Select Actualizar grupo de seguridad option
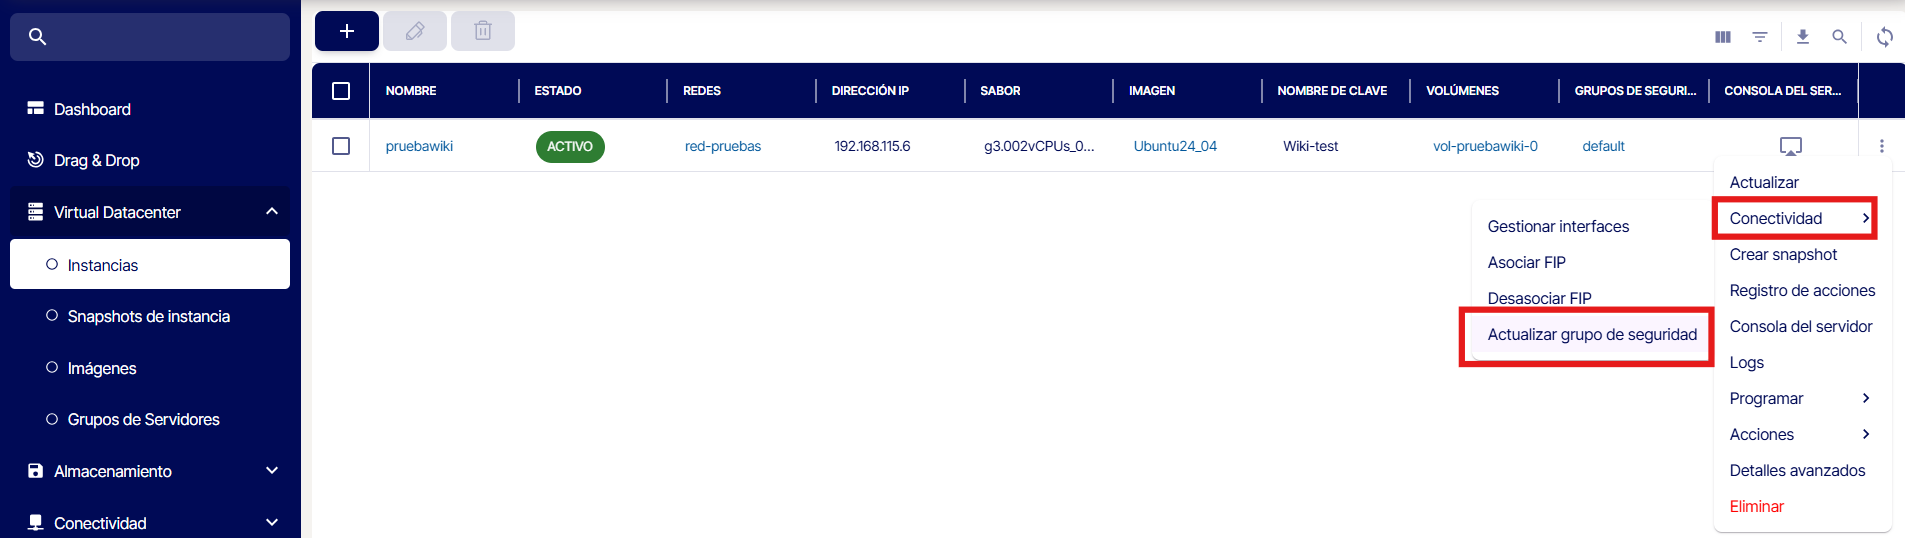Image resolution: width=1905 pixels, height=538 pixels. 1591,334
